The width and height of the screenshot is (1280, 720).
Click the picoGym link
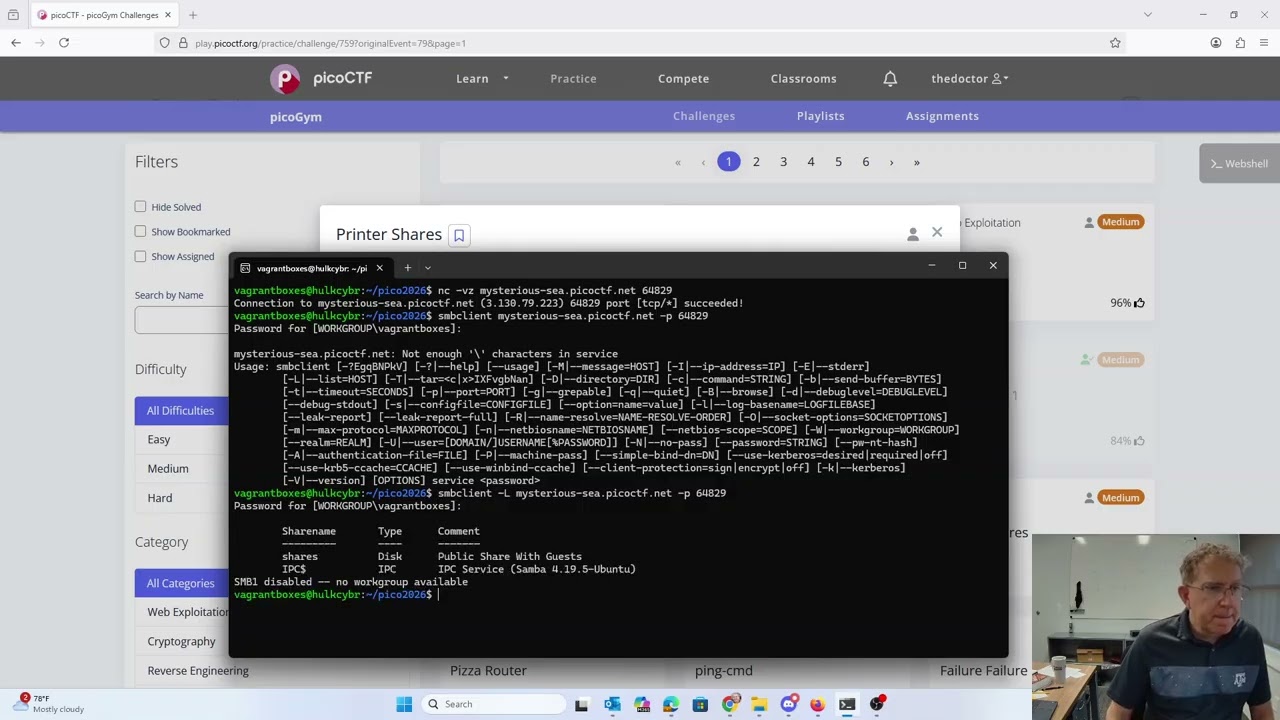click(296, 117)
